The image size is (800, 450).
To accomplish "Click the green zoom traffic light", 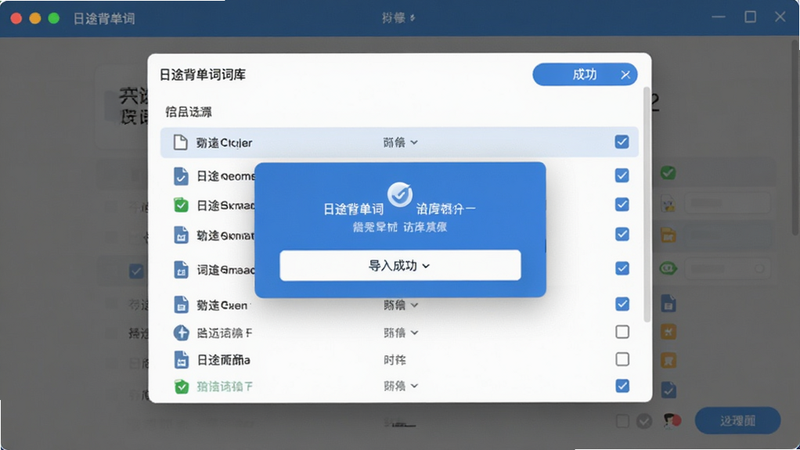I will (x=54, y=19).
